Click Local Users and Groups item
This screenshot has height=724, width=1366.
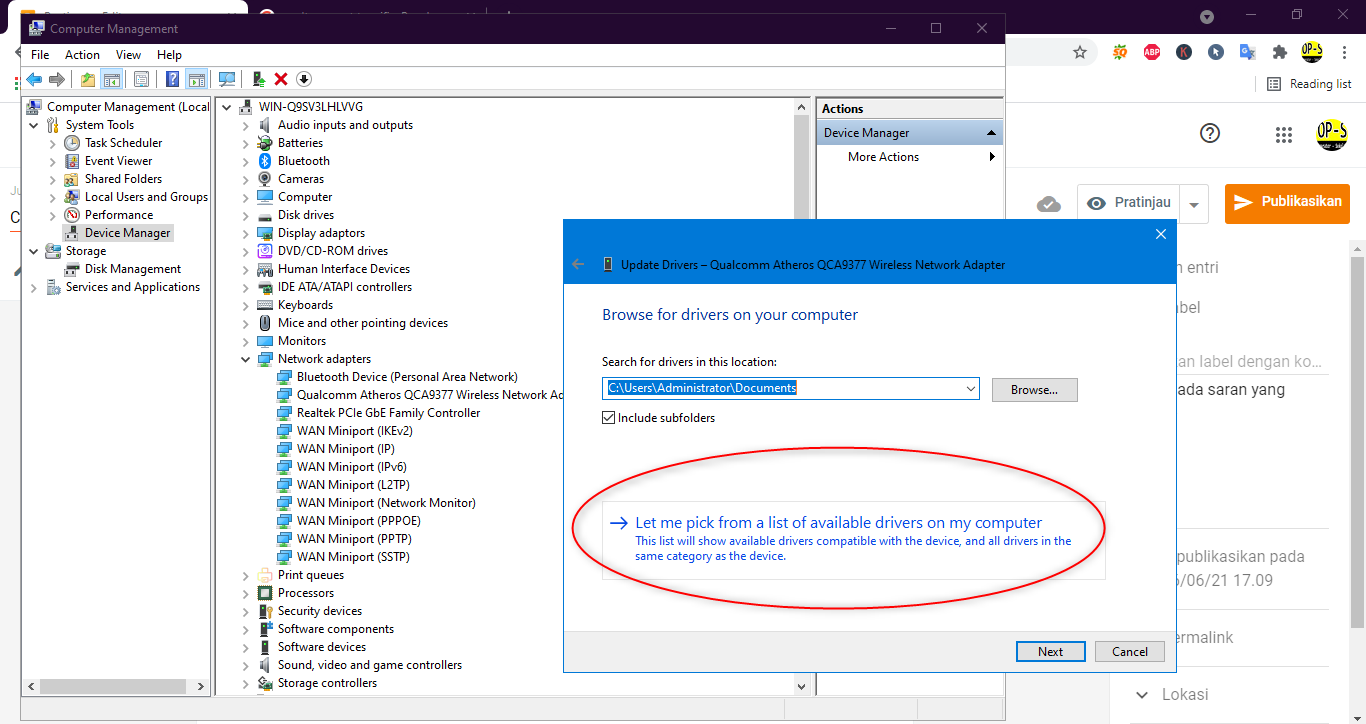(x=136, y=197)
